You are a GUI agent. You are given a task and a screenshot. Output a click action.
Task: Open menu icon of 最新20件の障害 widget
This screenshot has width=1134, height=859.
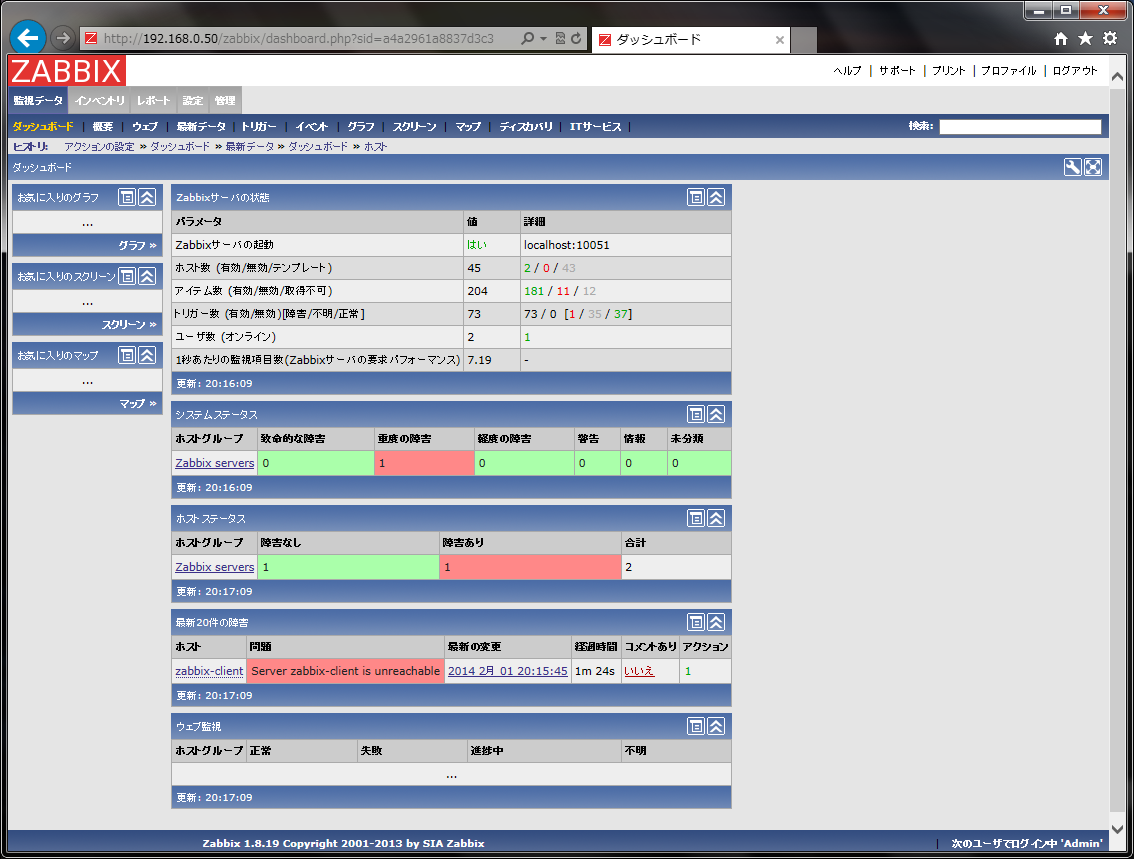point(696,622)
